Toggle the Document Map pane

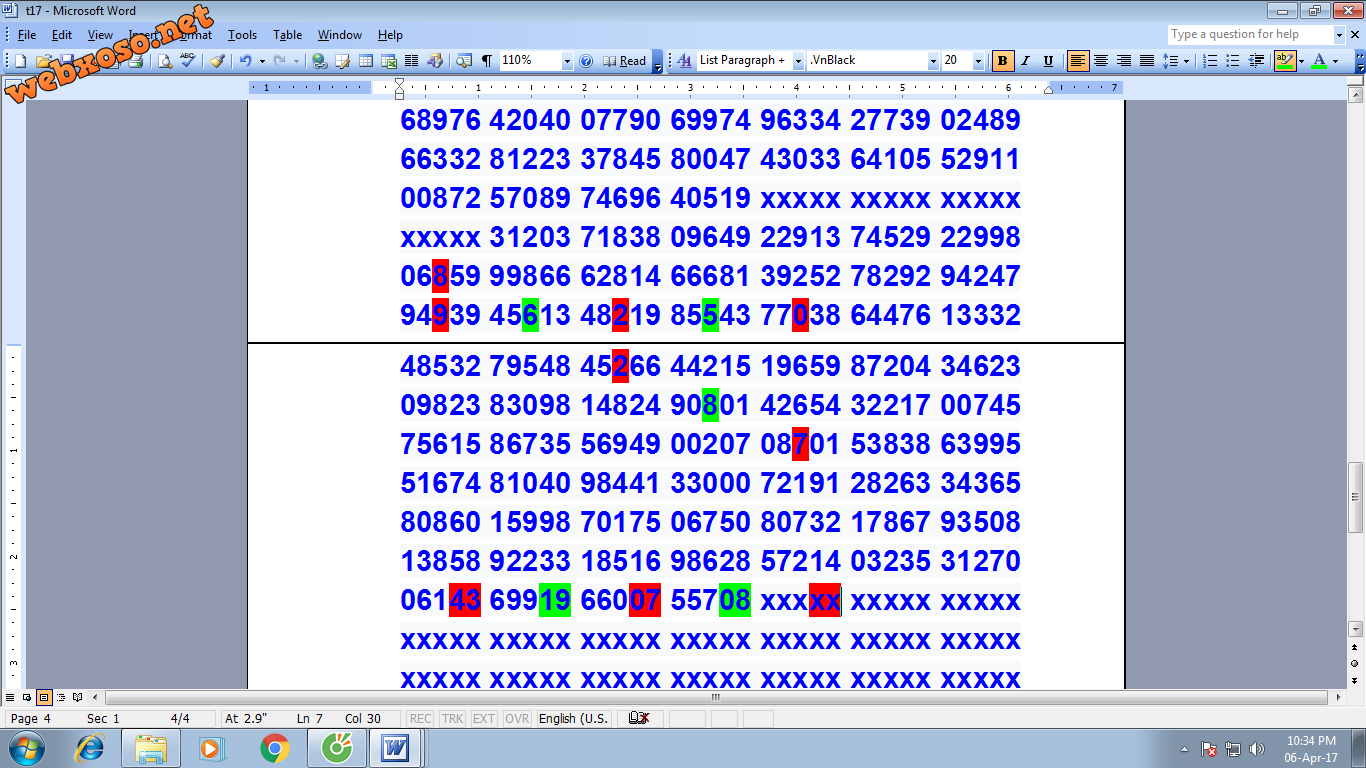coord(464,61)
